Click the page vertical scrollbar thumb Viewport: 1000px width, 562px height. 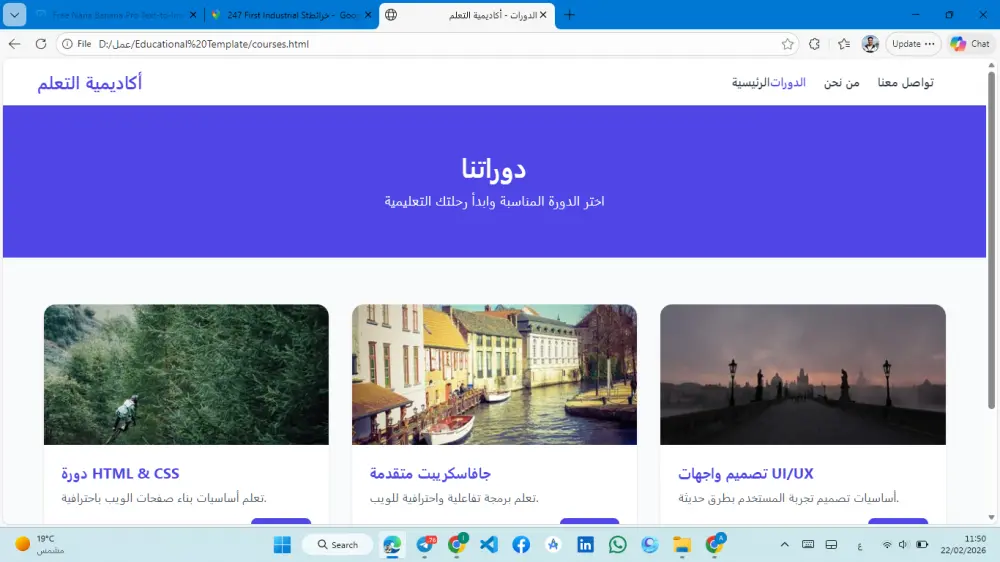coord(991,240)
